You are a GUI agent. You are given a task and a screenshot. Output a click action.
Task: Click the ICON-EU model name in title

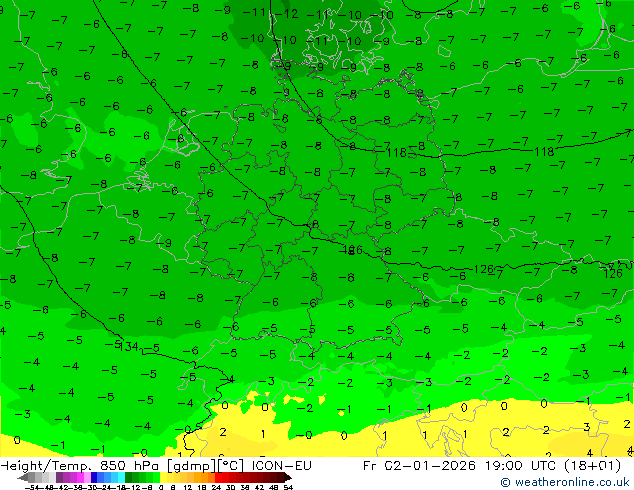pos(282,466)
